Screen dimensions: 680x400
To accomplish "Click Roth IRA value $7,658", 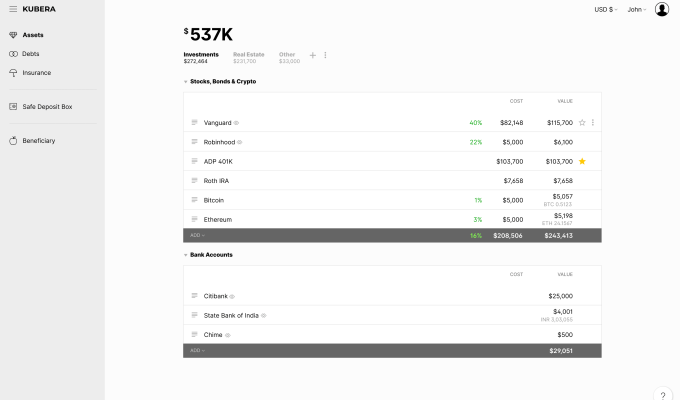I will pos(563,181).
